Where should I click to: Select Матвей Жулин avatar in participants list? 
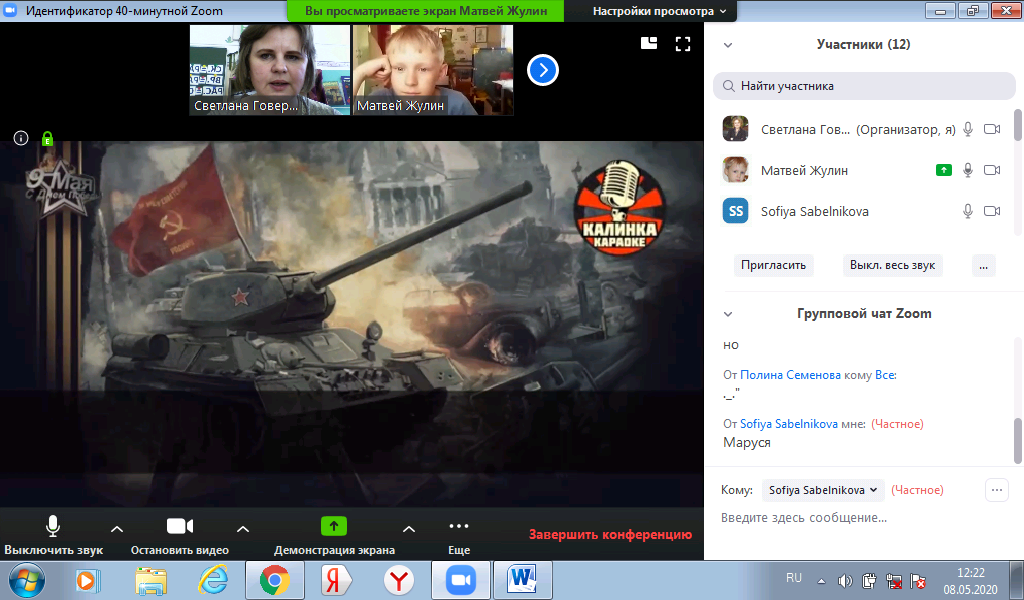(x=735, y=170)
